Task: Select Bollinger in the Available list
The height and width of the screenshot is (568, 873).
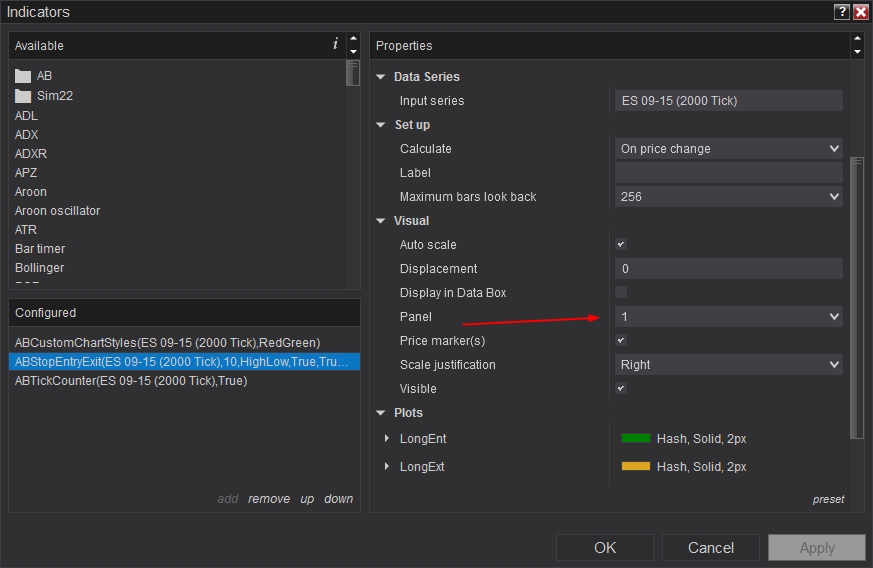Action: pyautogui.click(x=40, y=268)
